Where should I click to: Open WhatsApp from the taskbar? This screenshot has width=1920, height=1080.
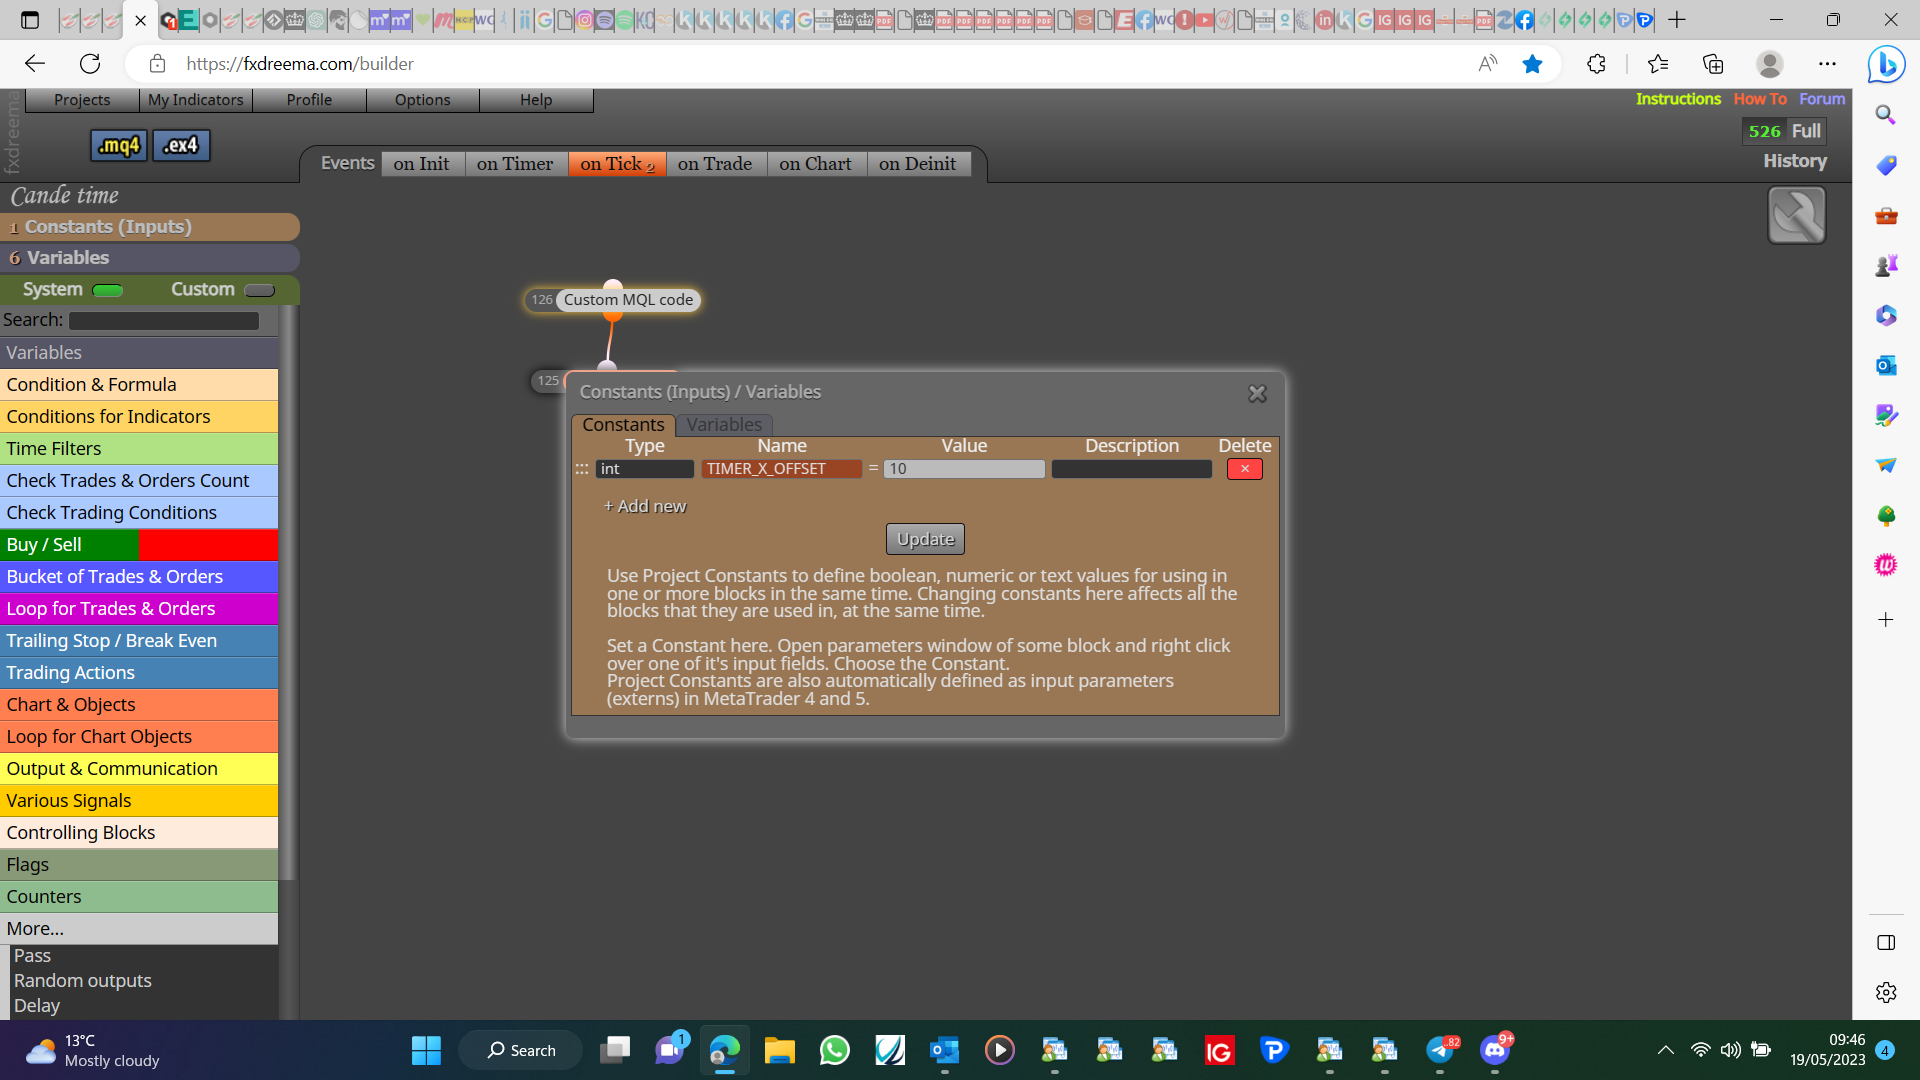[x=834, y=1050]
